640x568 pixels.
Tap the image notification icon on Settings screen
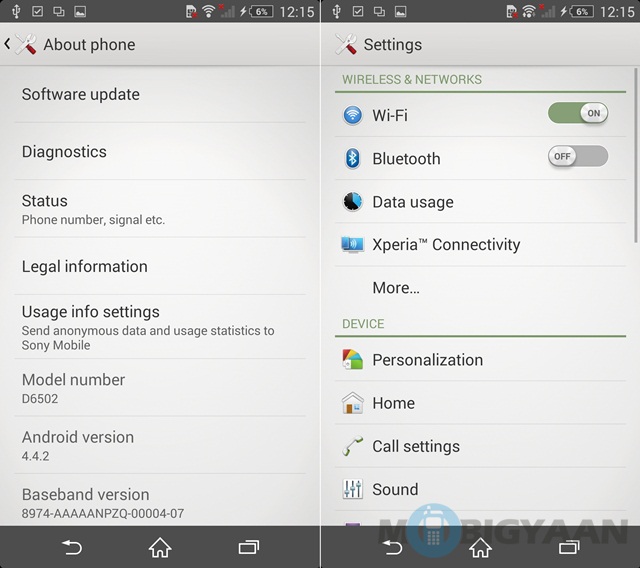click(400, 11)
